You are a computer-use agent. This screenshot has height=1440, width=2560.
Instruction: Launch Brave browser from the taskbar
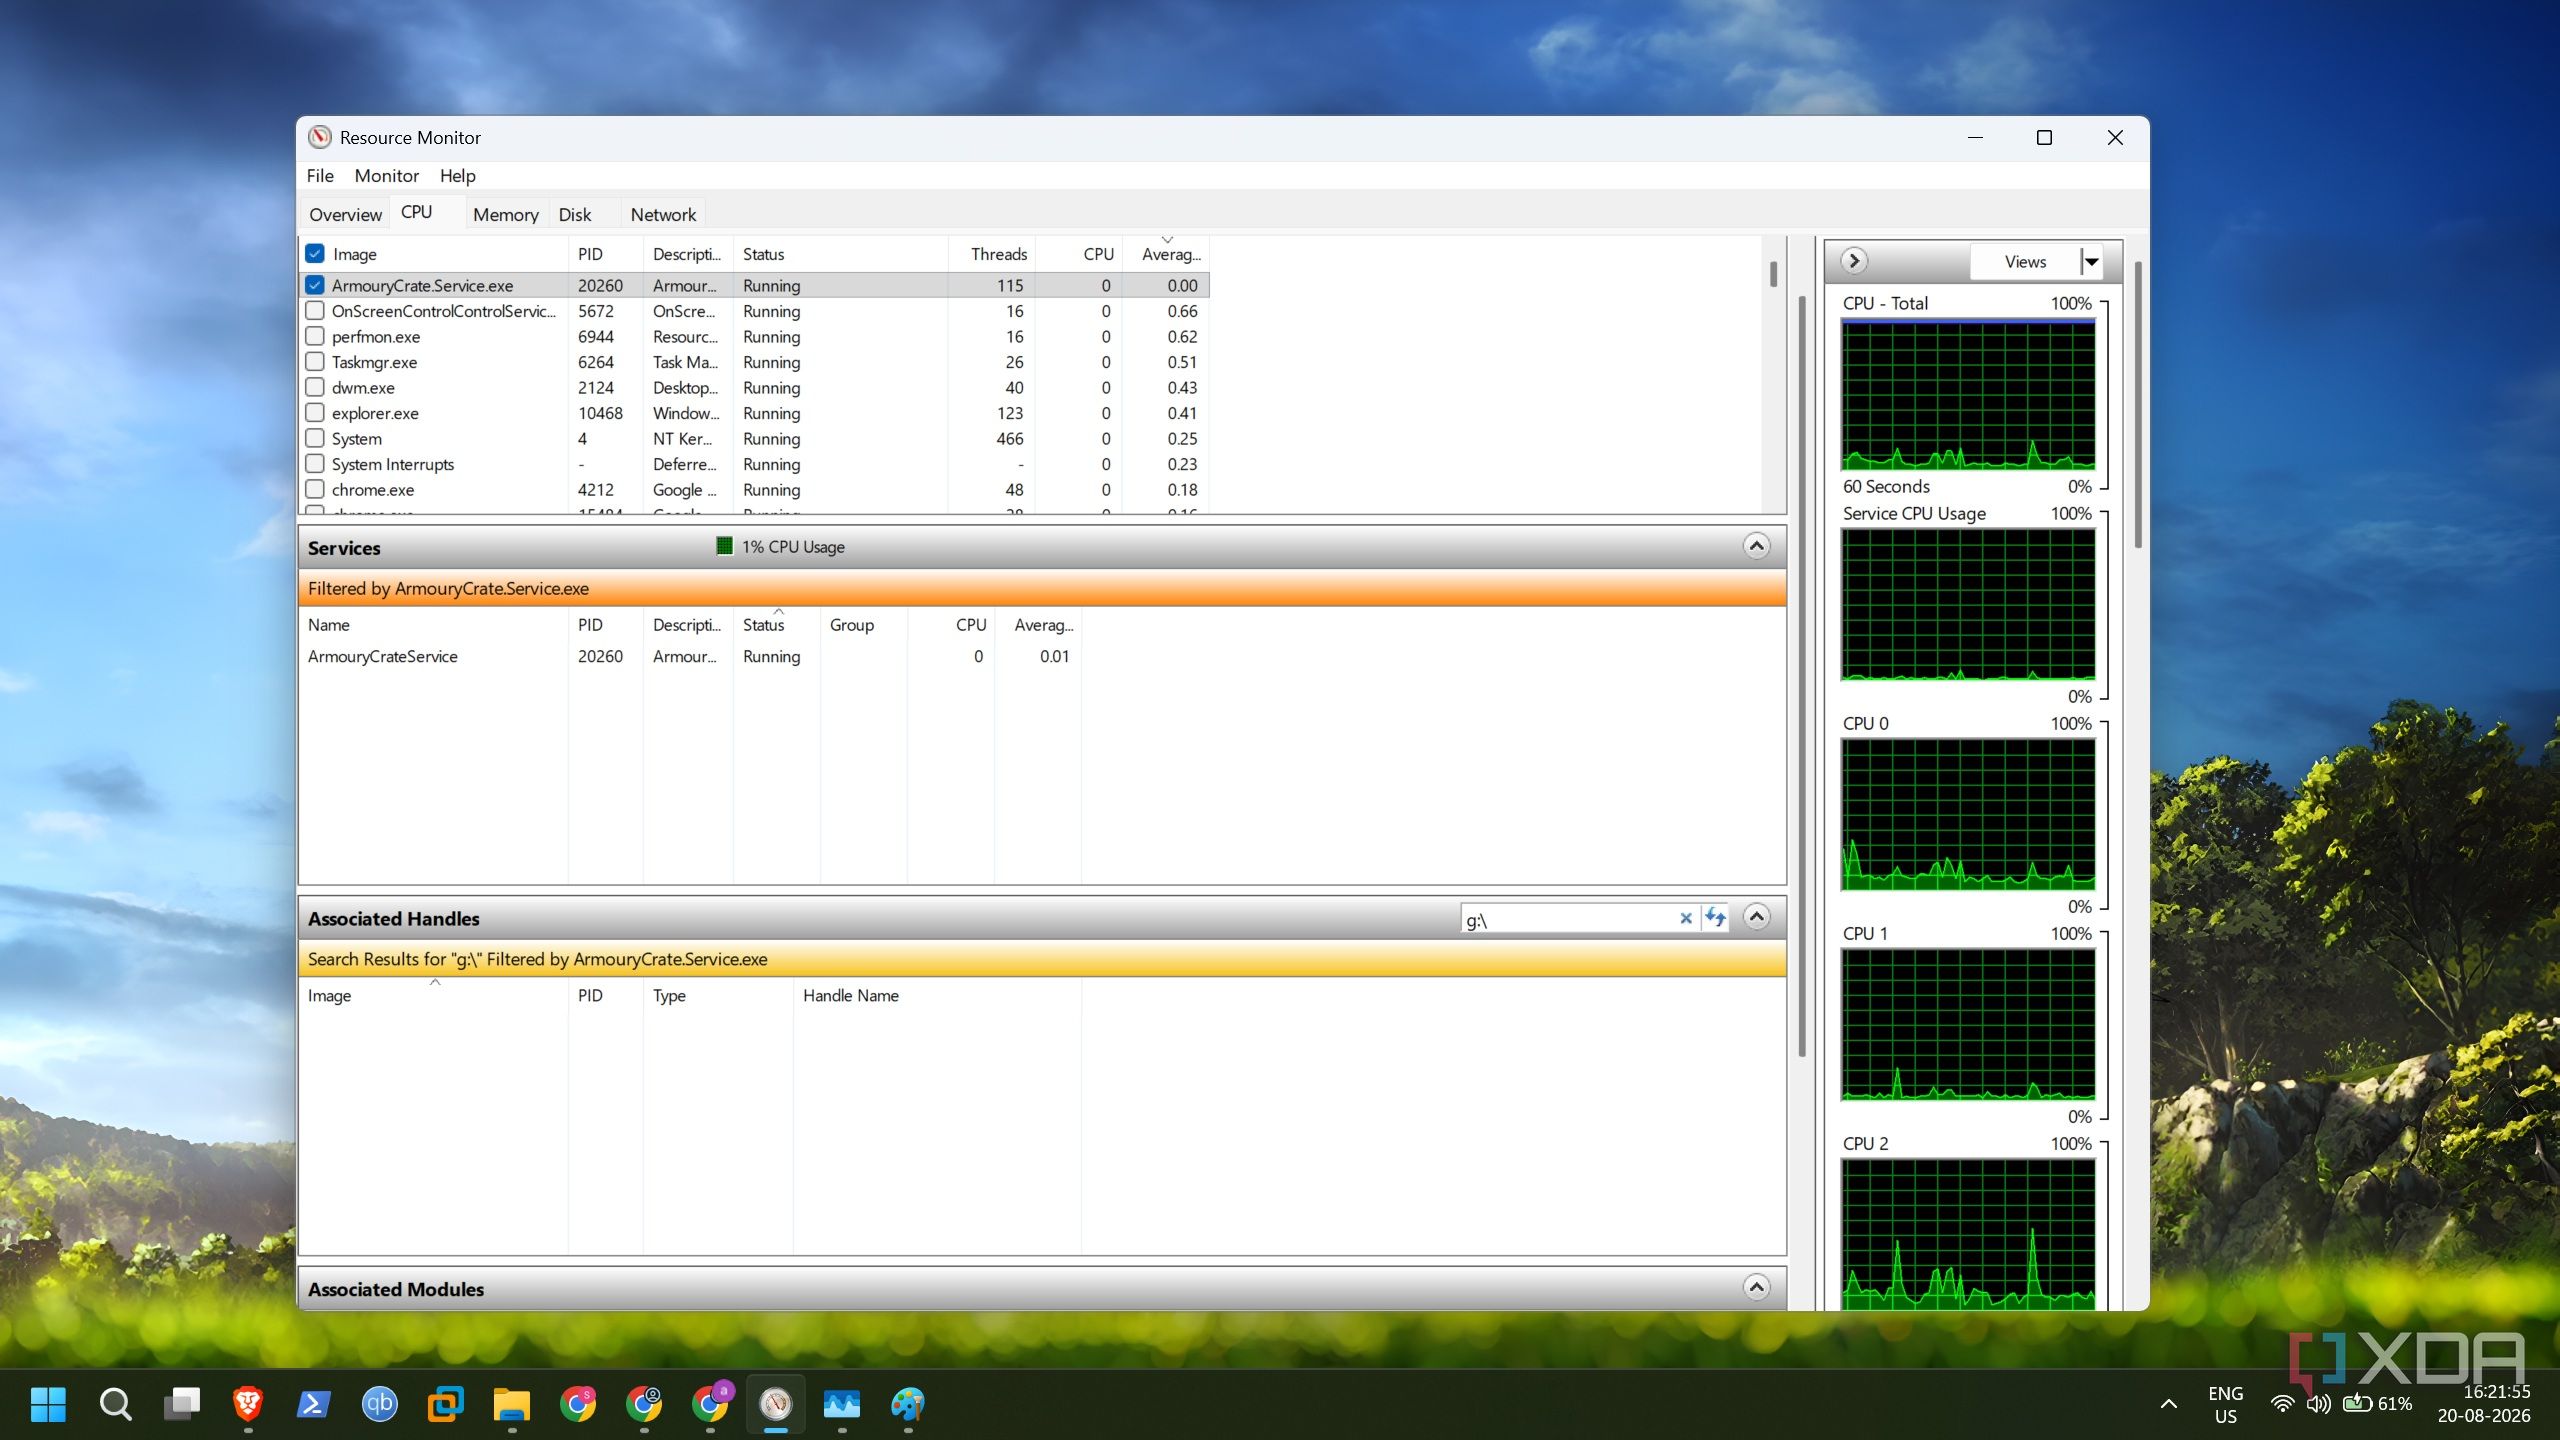coord(248,1404)
